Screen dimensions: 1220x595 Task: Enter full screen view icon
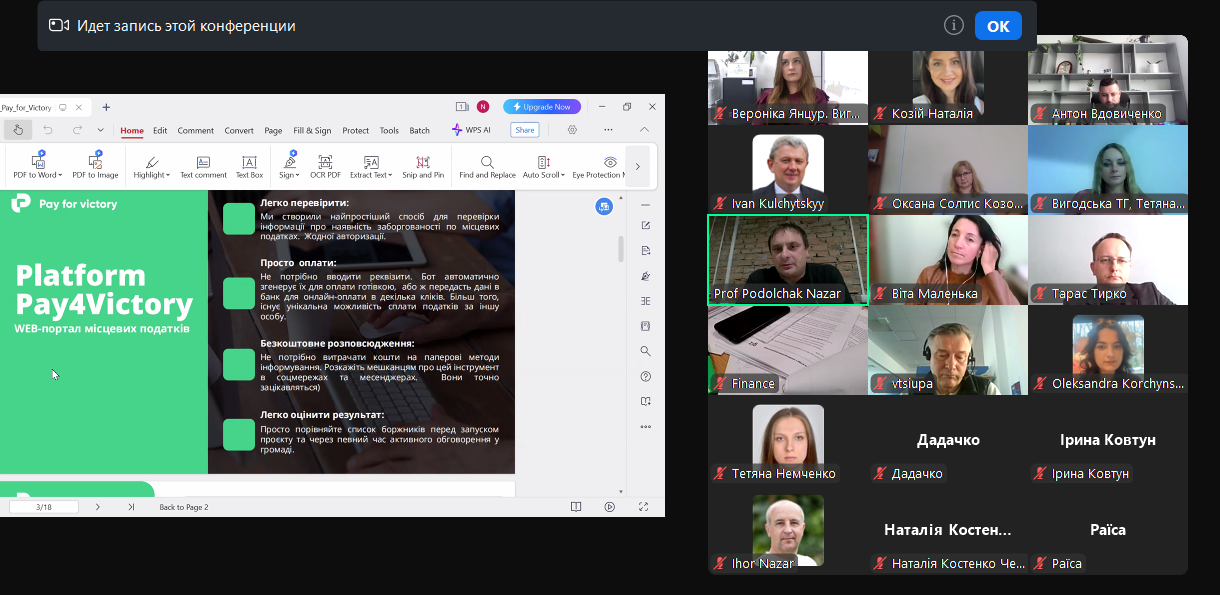click(x=643, y=507)
